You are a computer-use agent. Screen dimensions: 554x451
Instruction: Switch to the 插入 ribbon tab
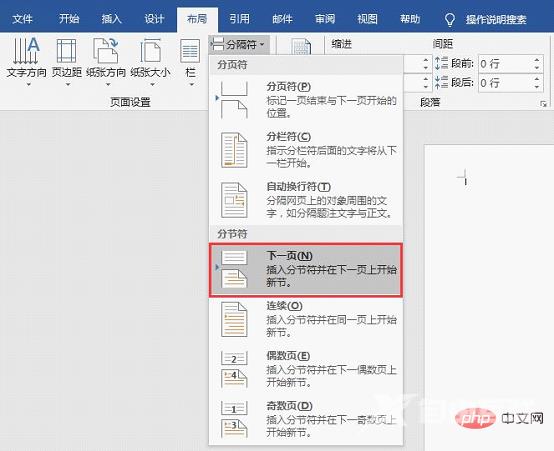coord(112,19)
